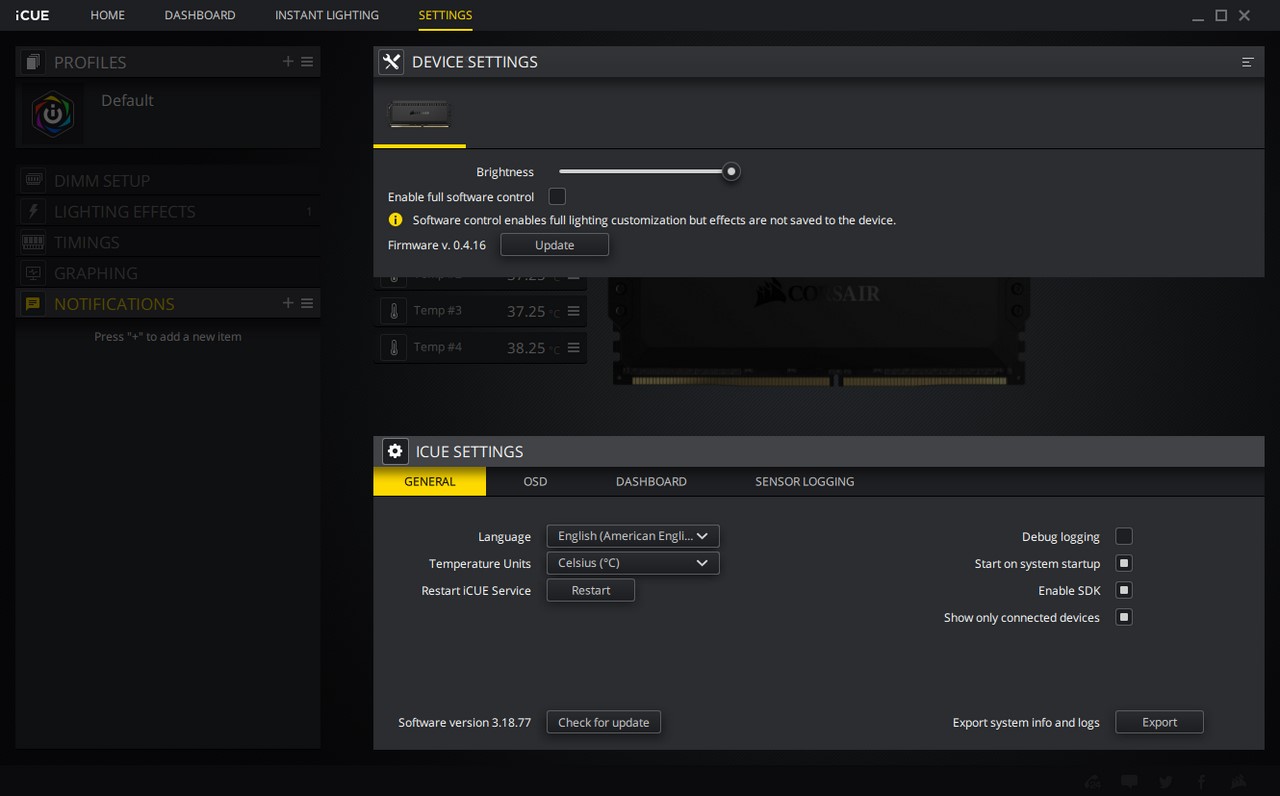
Task: Open Device Settings panel menu icon
Action: pyautogui.click(x=1248, y=62)
